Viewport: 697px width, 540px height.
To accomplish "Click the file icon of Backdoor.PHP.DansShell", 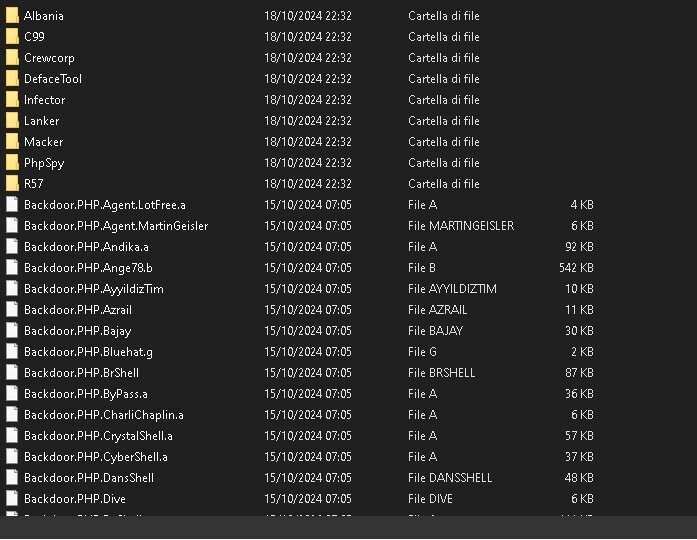I will 12,478.
